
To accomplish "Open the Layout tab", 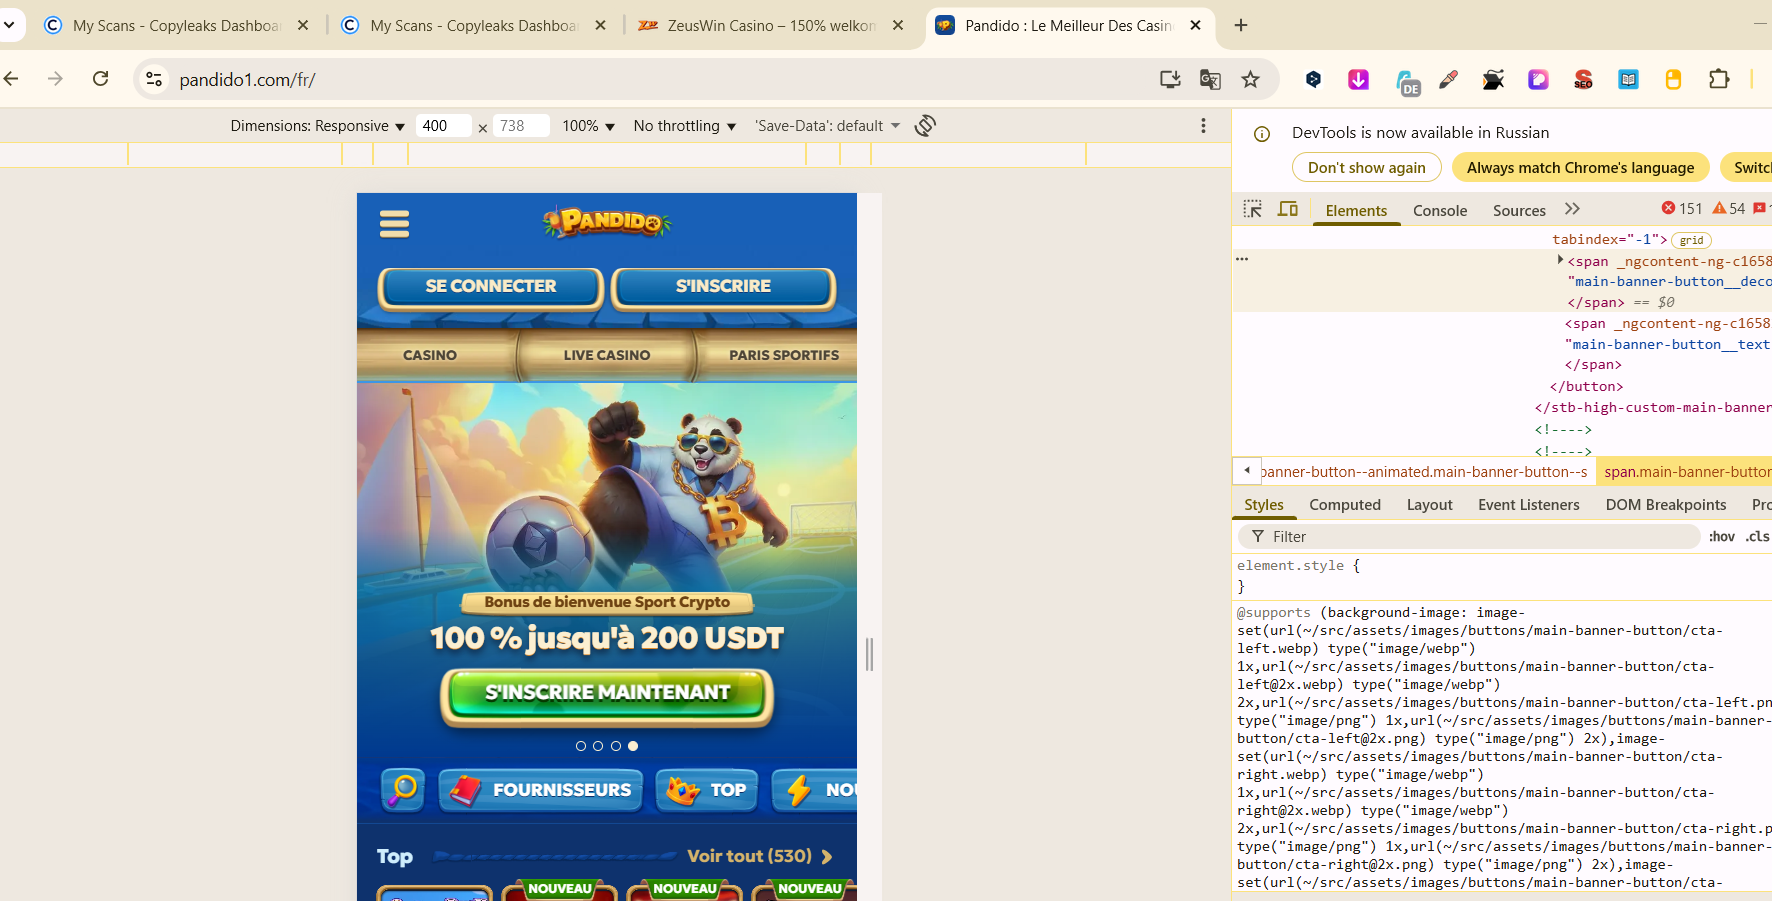I will (1429, 505).
